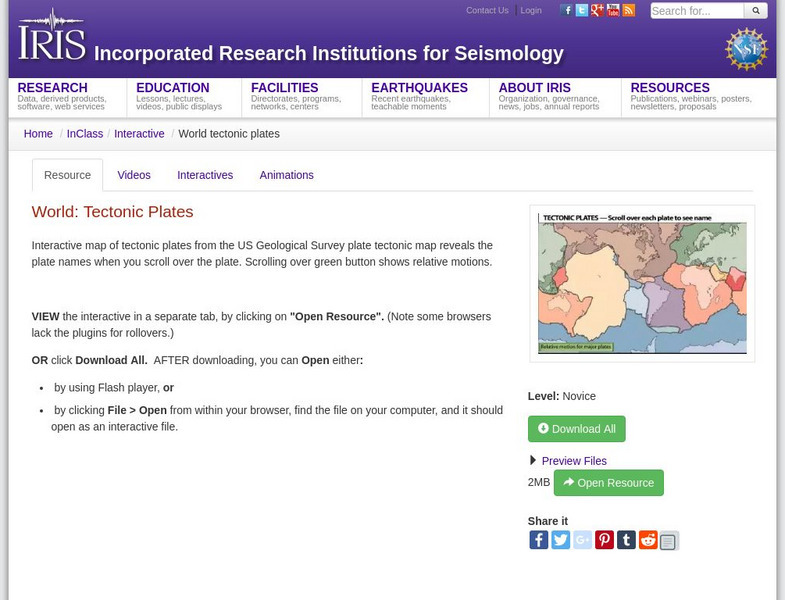Screen dimensions: 785x600
Task: Switch to the Videos tab
Action: (134, 175)
